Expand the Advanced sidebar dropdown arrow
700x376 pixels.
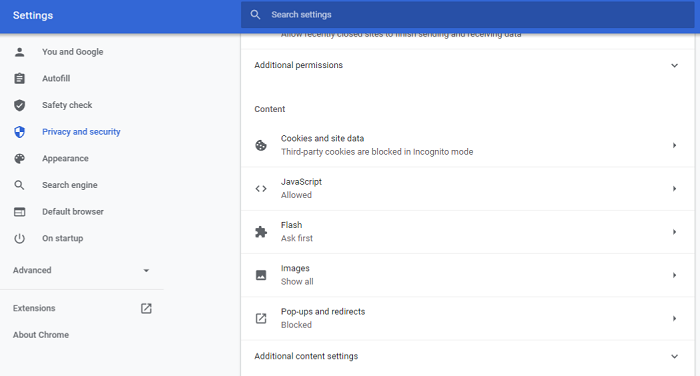point(146,270)
